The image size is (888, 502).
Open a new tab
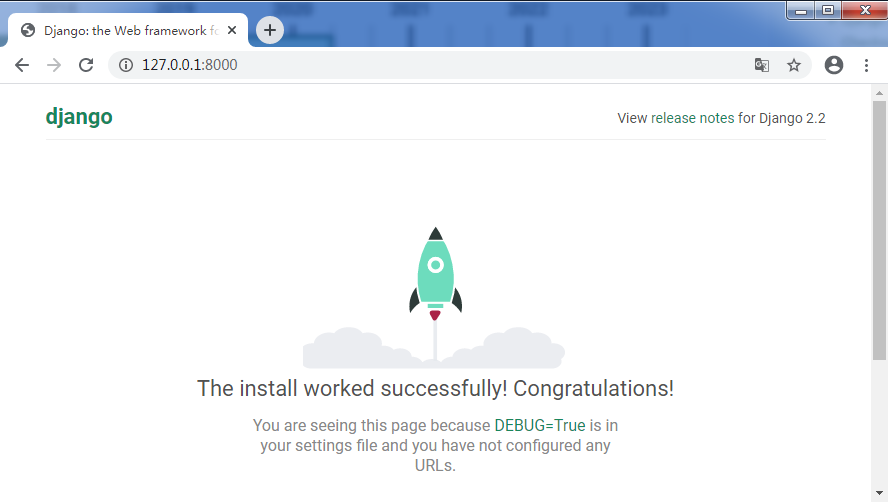coord(270,30)
